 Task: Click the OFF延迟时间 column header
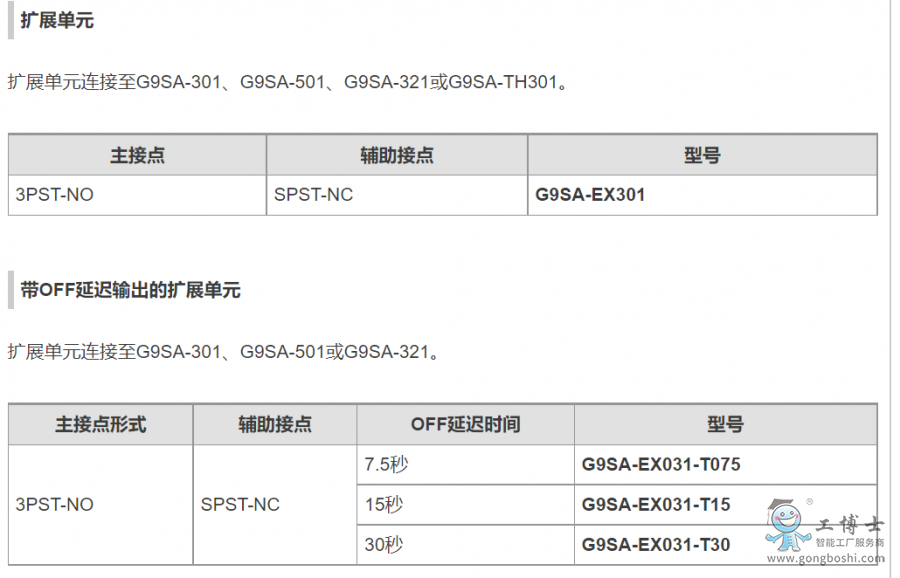[465, 424]
